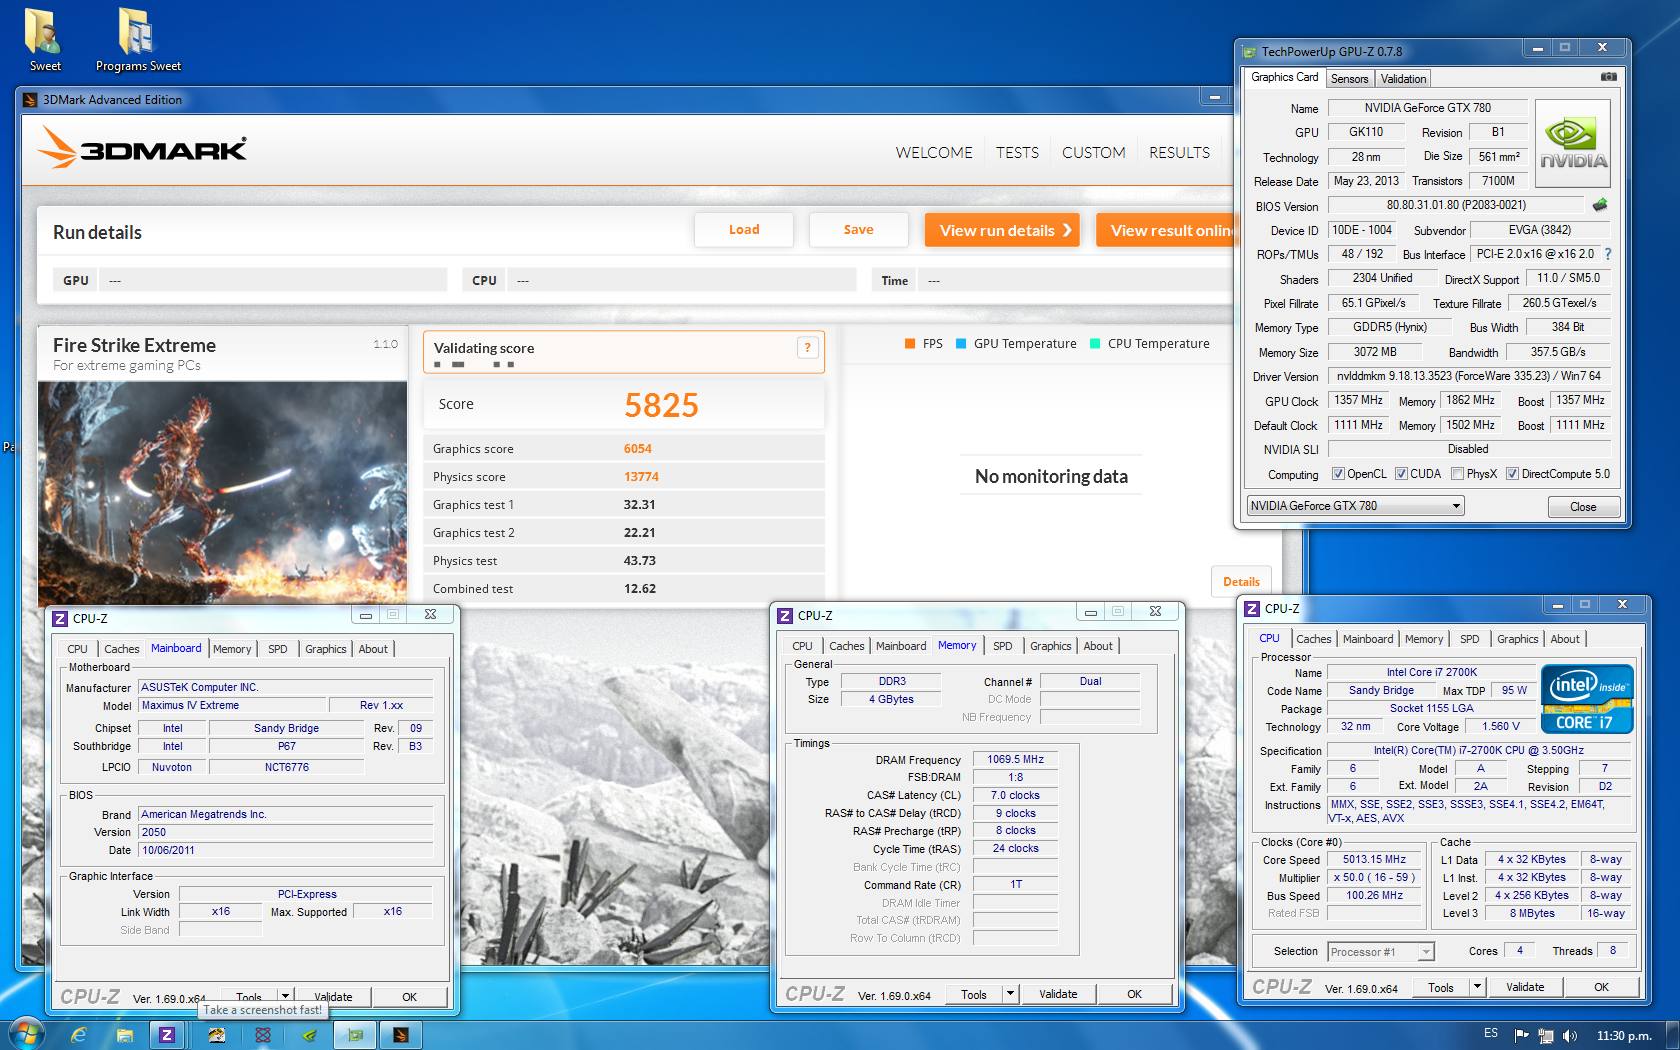The width and height of the screenshot is (1680, 1050).
Task: Switch to the Sensors tab in GPU-Z
Action: [1349, 79]
